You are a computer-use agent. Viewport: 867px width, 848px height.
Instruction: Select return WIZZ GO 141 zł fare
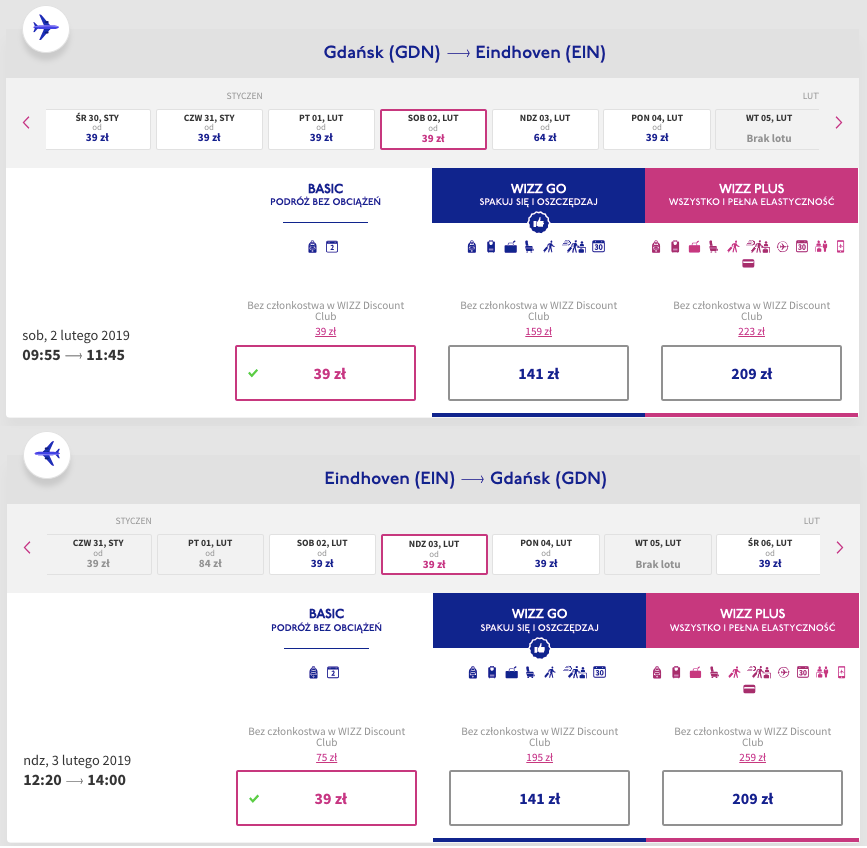(540, 798)
